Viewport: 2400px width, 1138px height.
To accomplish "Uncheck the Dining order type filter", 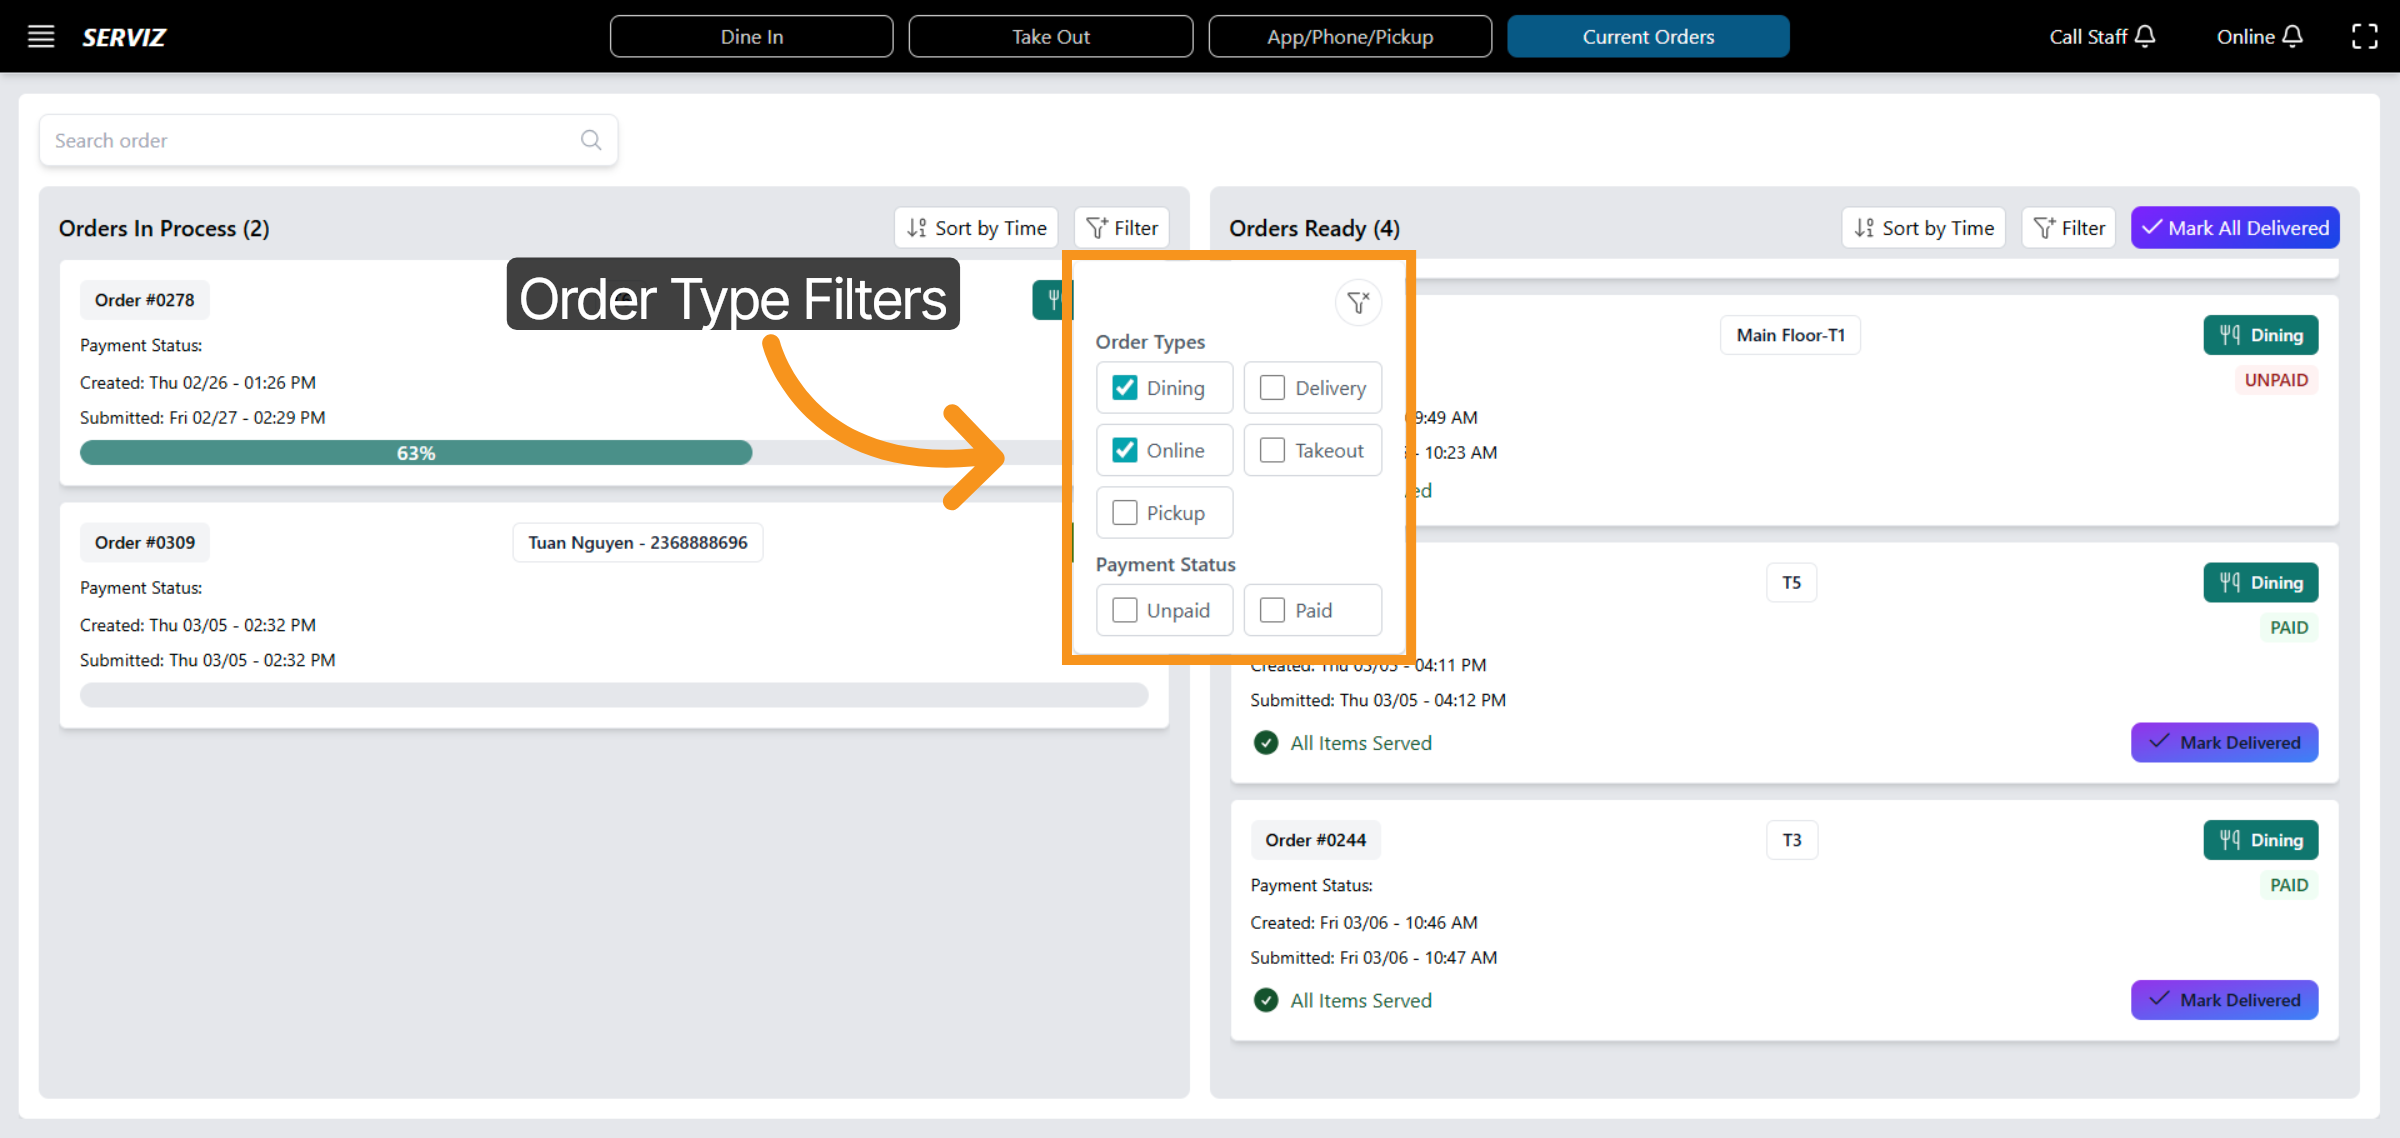I will click(x=1125, y=387).
